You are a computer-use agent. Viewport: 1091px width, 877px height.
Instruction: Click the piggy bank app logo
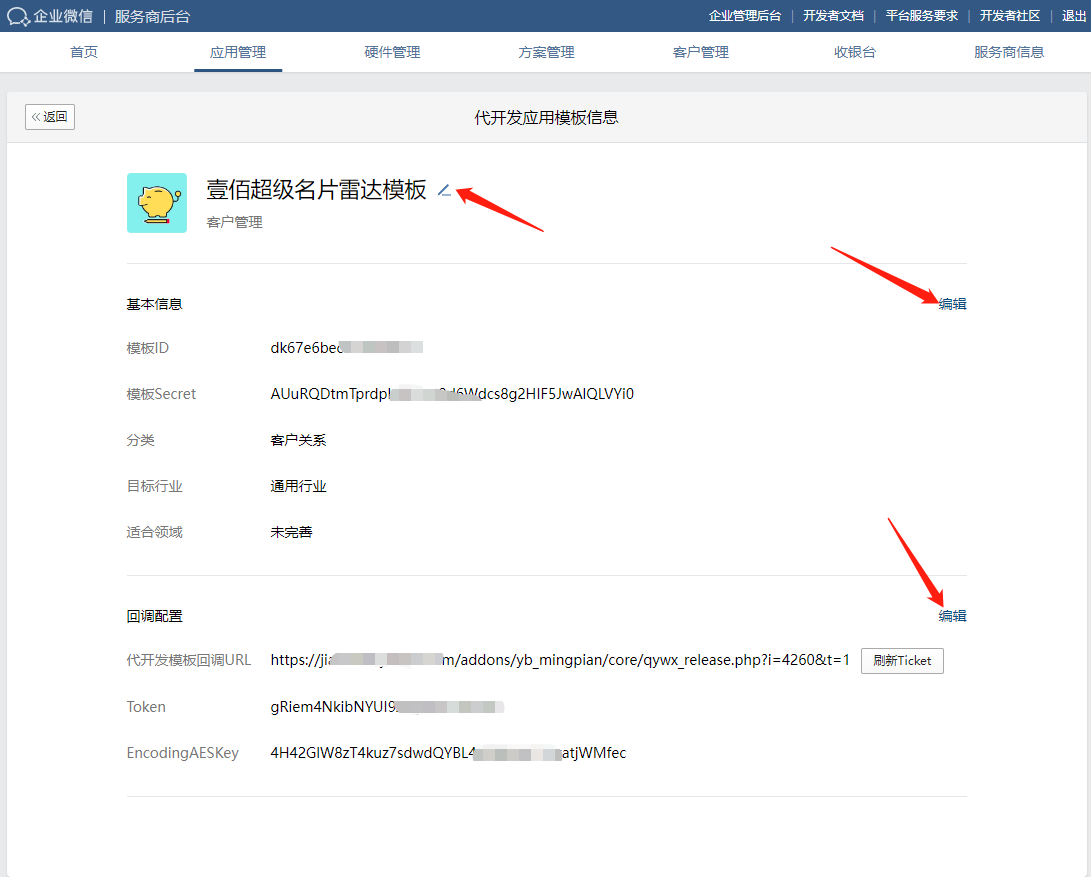point(157,203)
